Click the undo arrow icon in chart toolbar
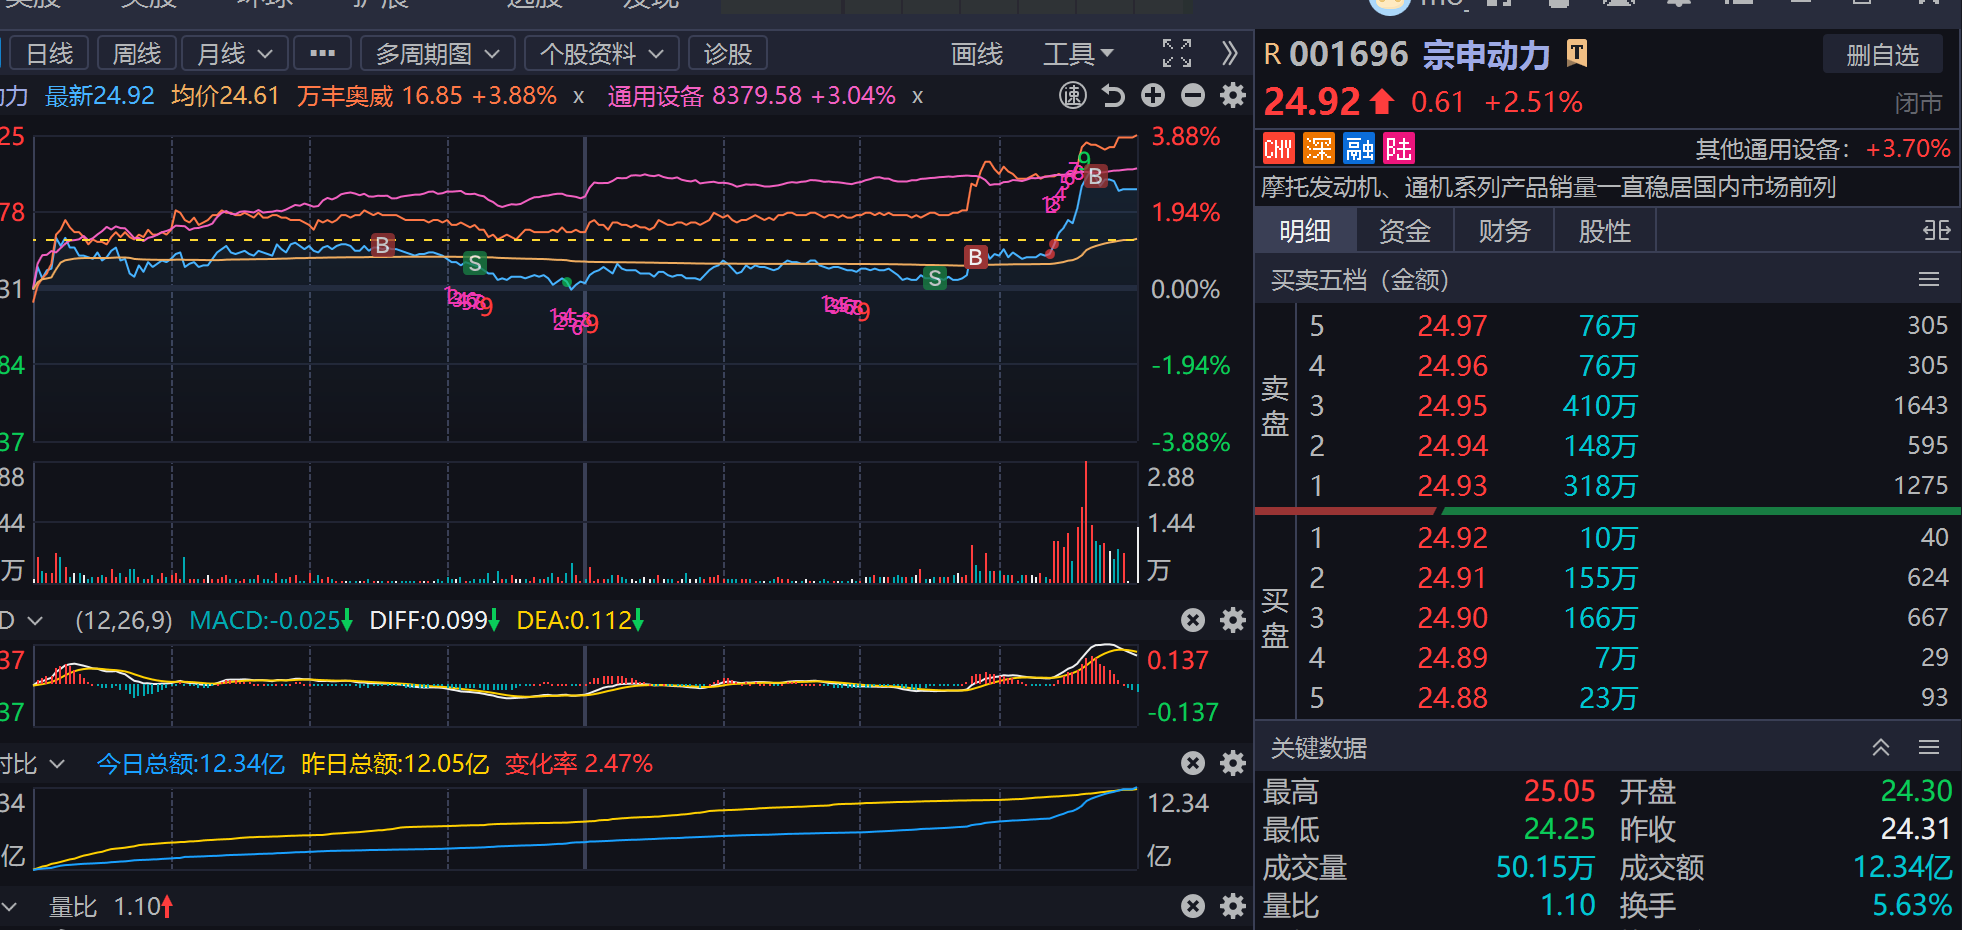This screenshot has width=1962, height=930. coord(1113,96)
